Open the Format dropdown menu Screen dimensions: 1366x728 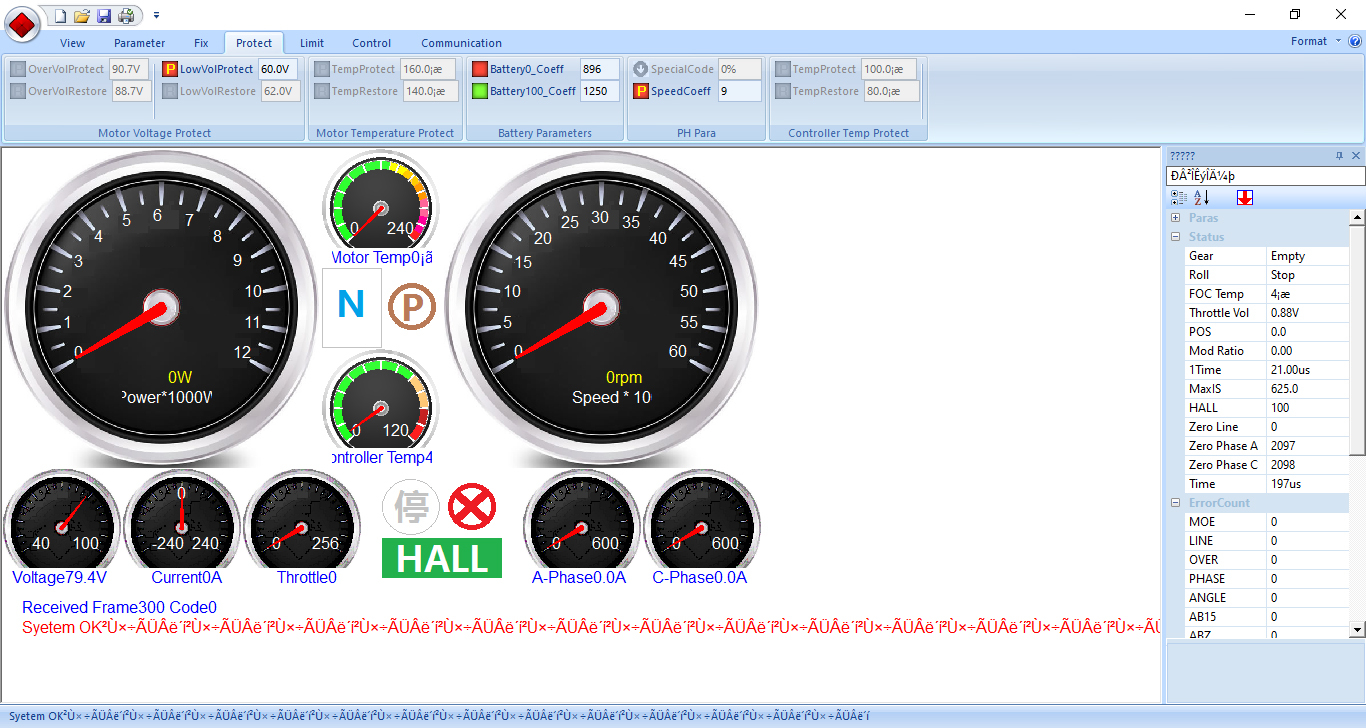tap(1315, 42)
